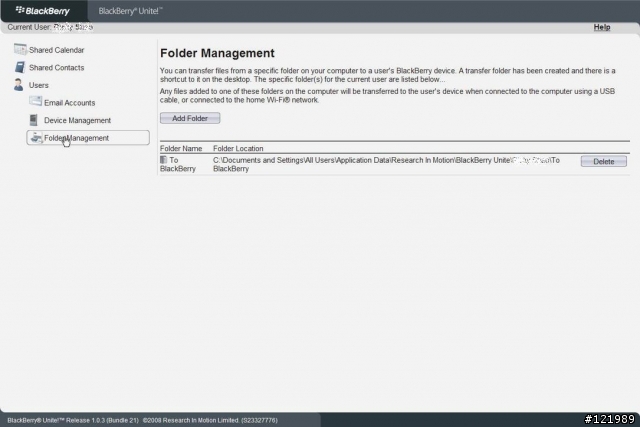Switch to the BlackBerry Unite! header tab
This screenshot has height=427, width=640.
click(x=130, y=11)
